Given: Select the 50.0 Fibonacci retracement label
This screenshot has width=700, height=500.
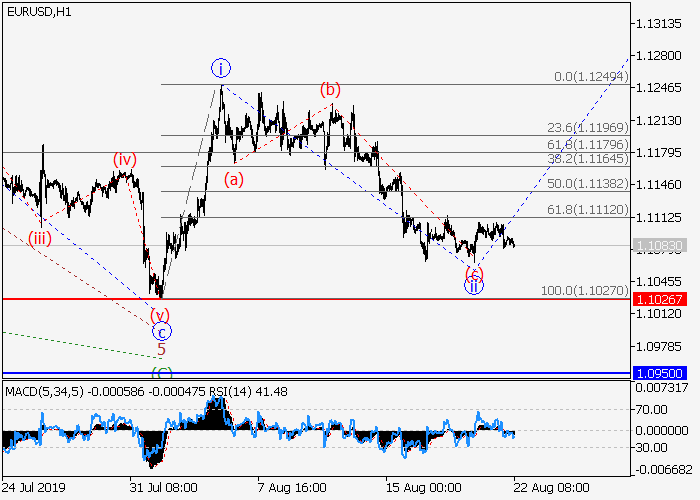Looking at the screenshot, I should (587, 184).
